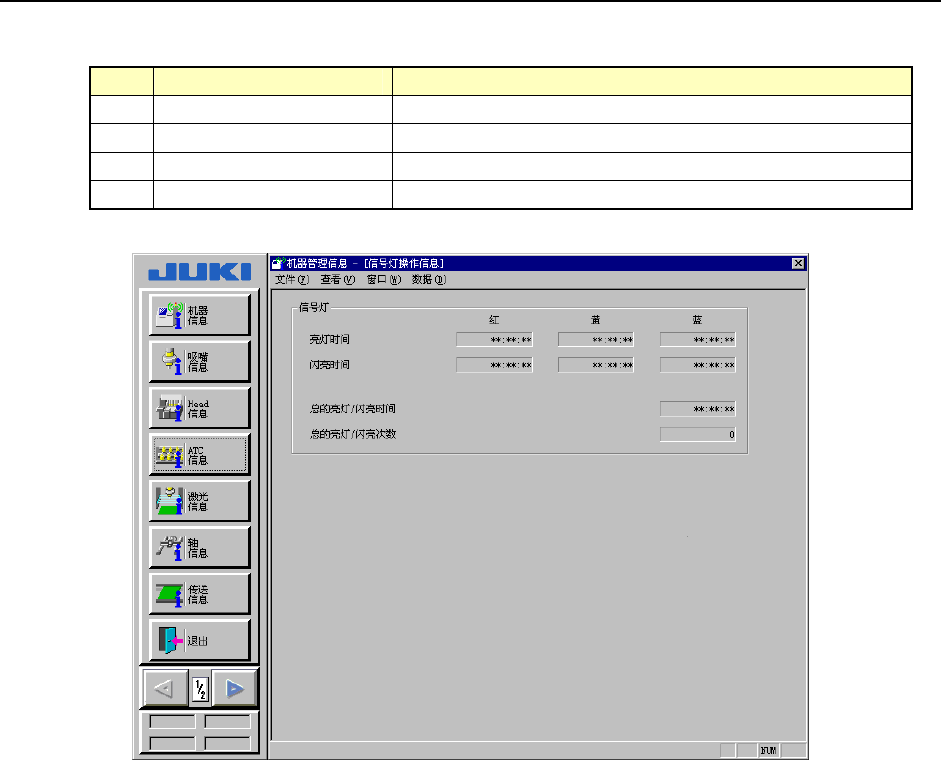Image resolution: width=941 pixels, height=760 pixels.
Task: Open the 吸嘴信息 nozzle info button
Action: (x=199, y=361)
